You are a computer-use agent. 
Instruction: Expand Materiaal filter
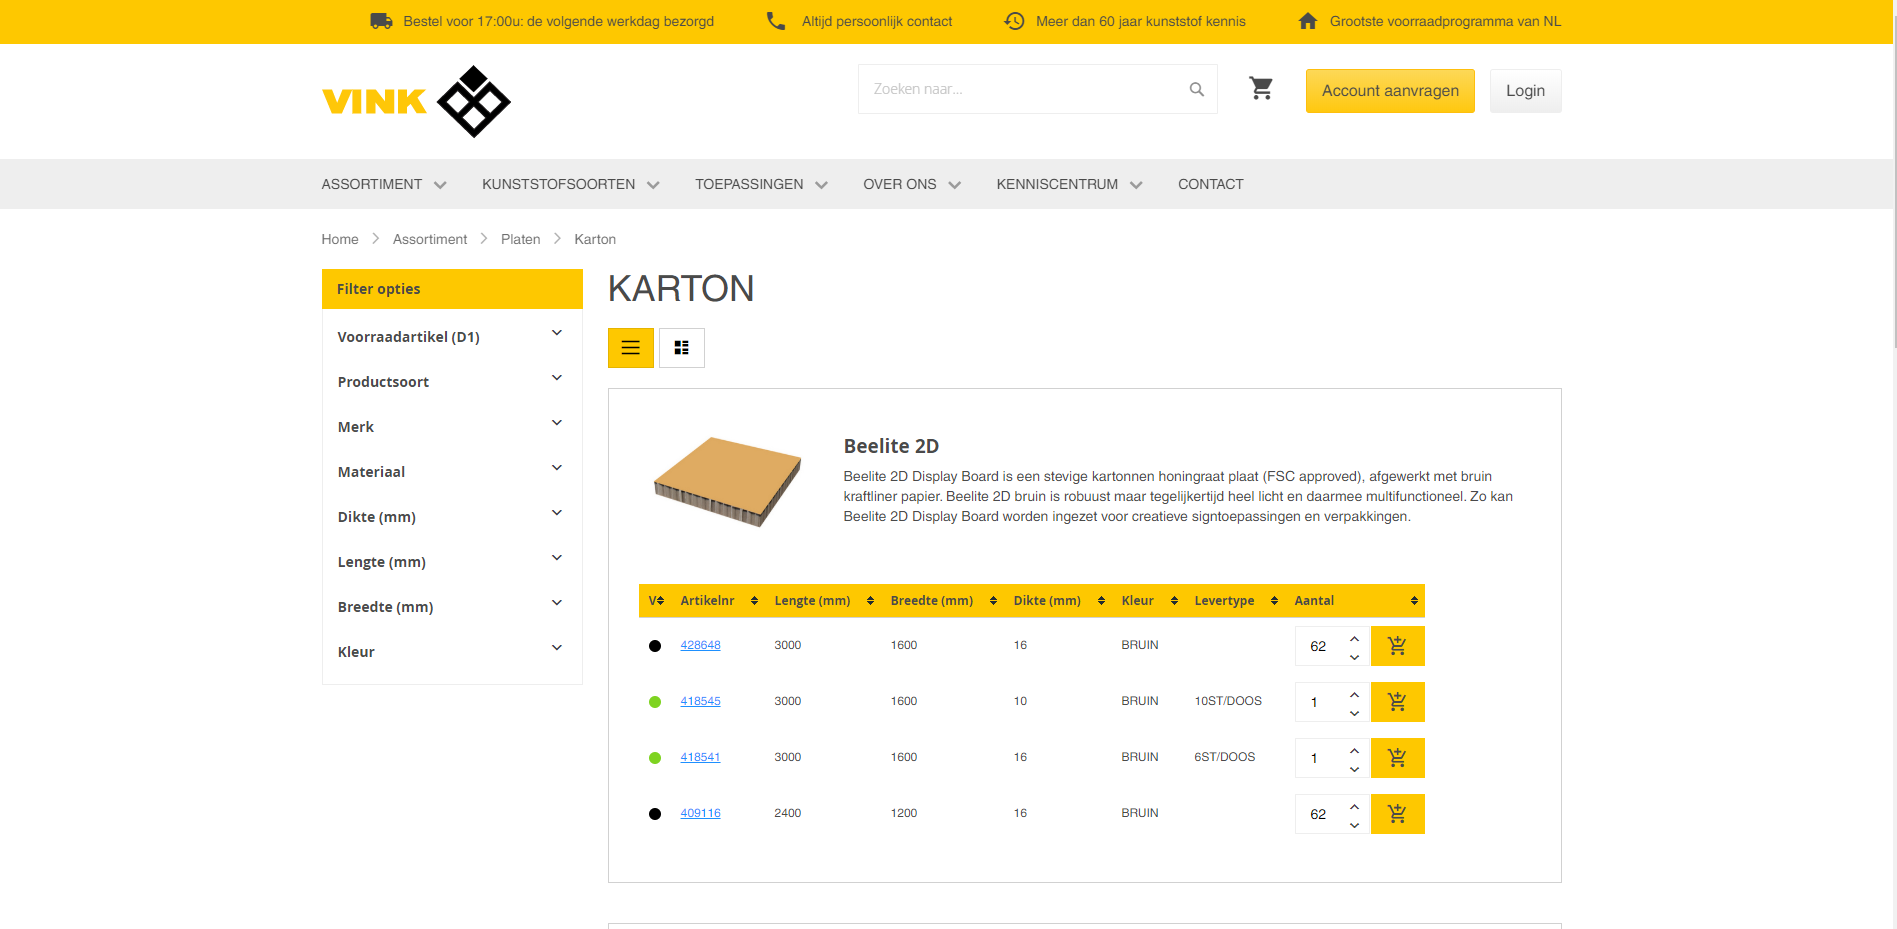pyautogui.click(x=452, y=472)
